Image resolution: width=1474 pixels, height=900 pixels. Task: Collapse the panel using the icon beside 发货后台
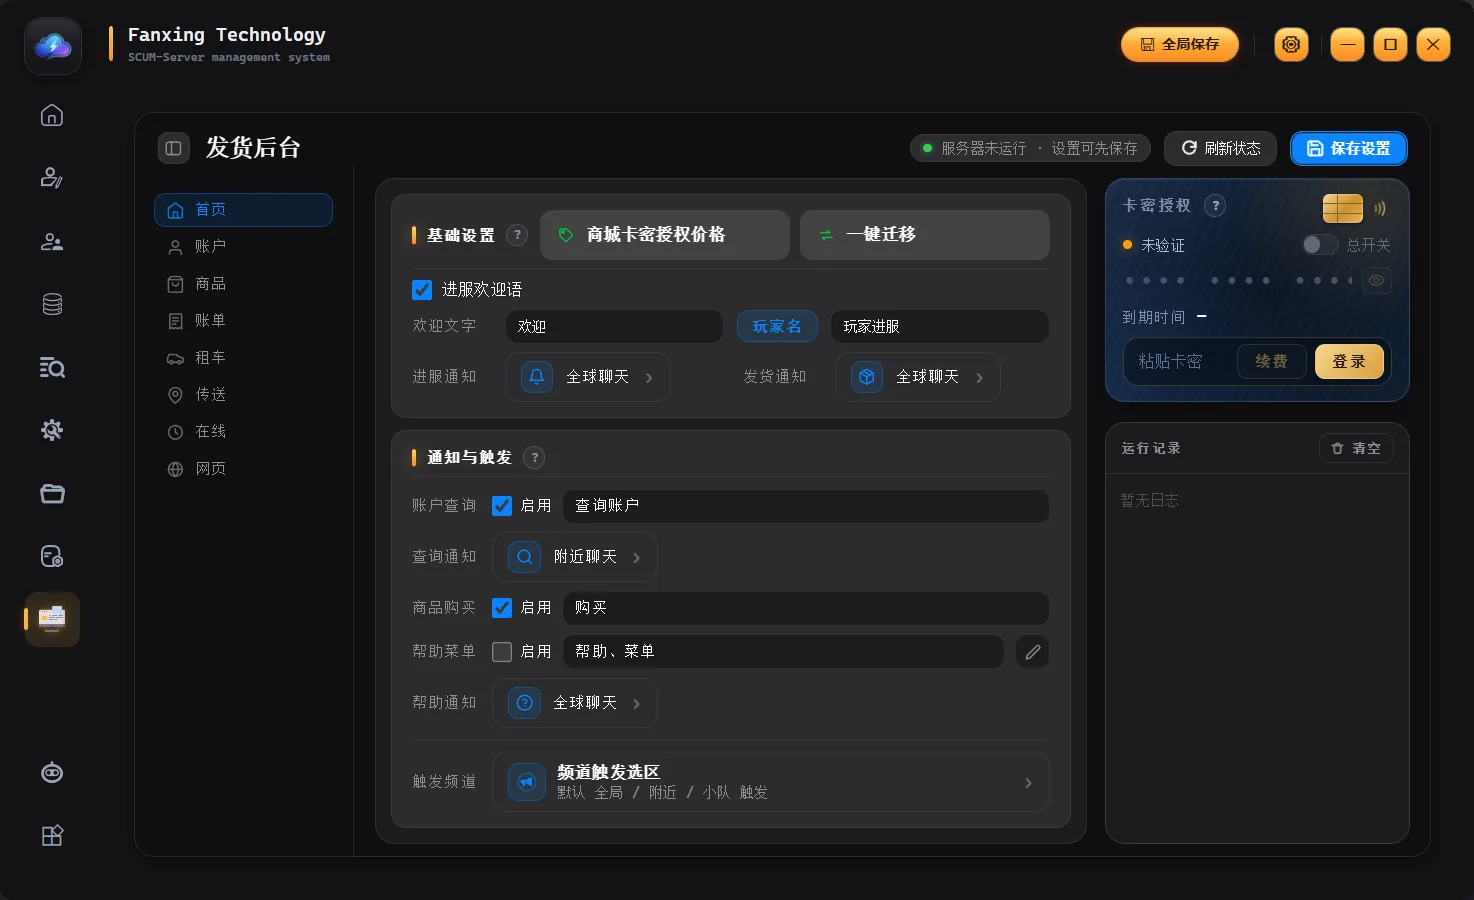coord(173,148)
